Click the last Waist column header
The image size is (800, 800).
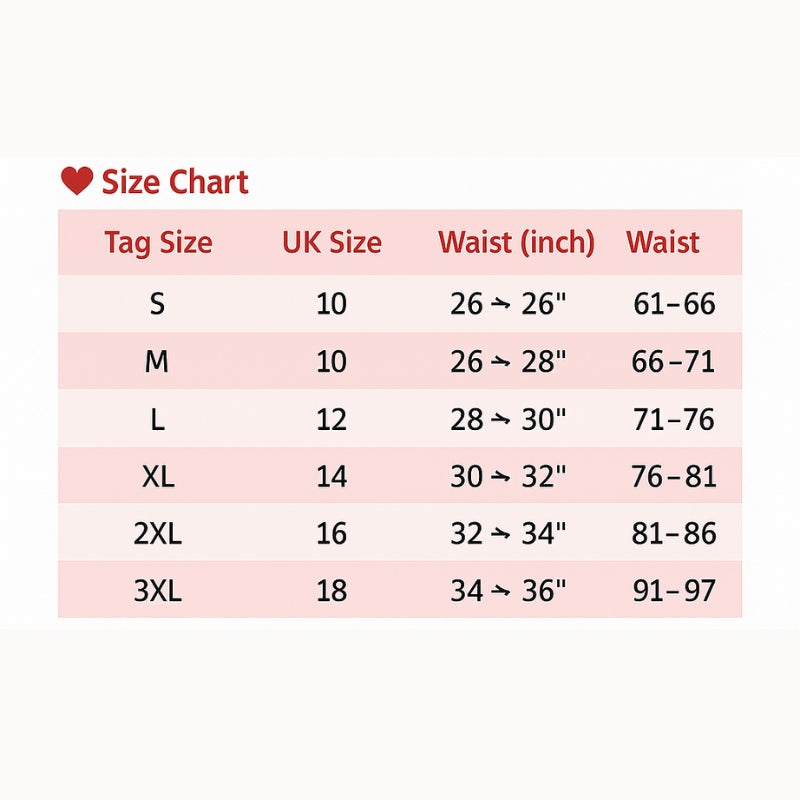662,242
